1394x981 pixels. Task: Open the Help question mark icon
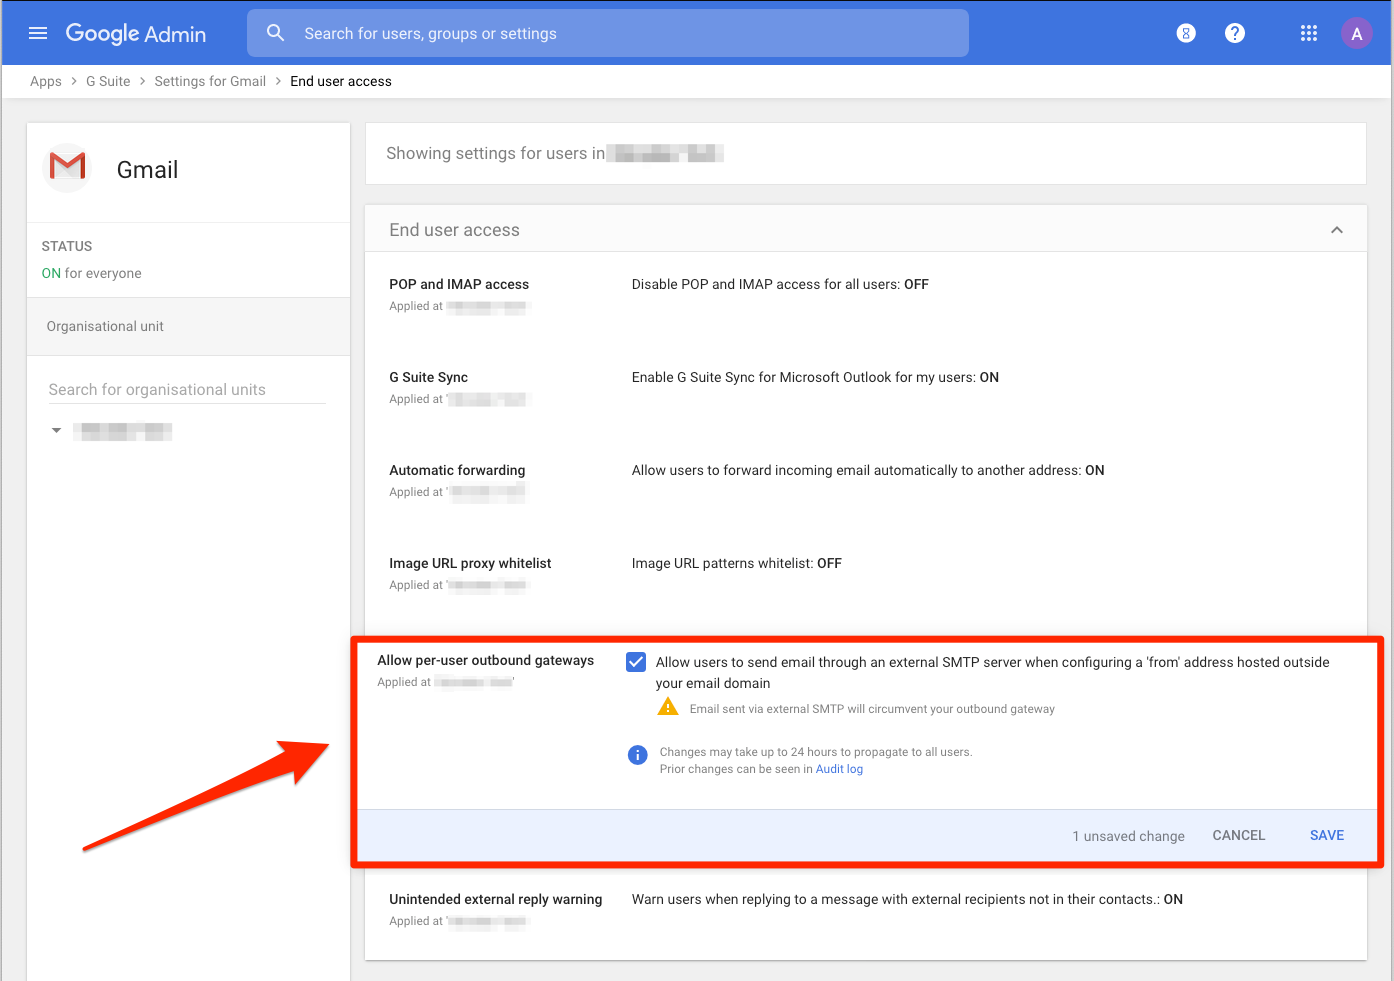1235,33
